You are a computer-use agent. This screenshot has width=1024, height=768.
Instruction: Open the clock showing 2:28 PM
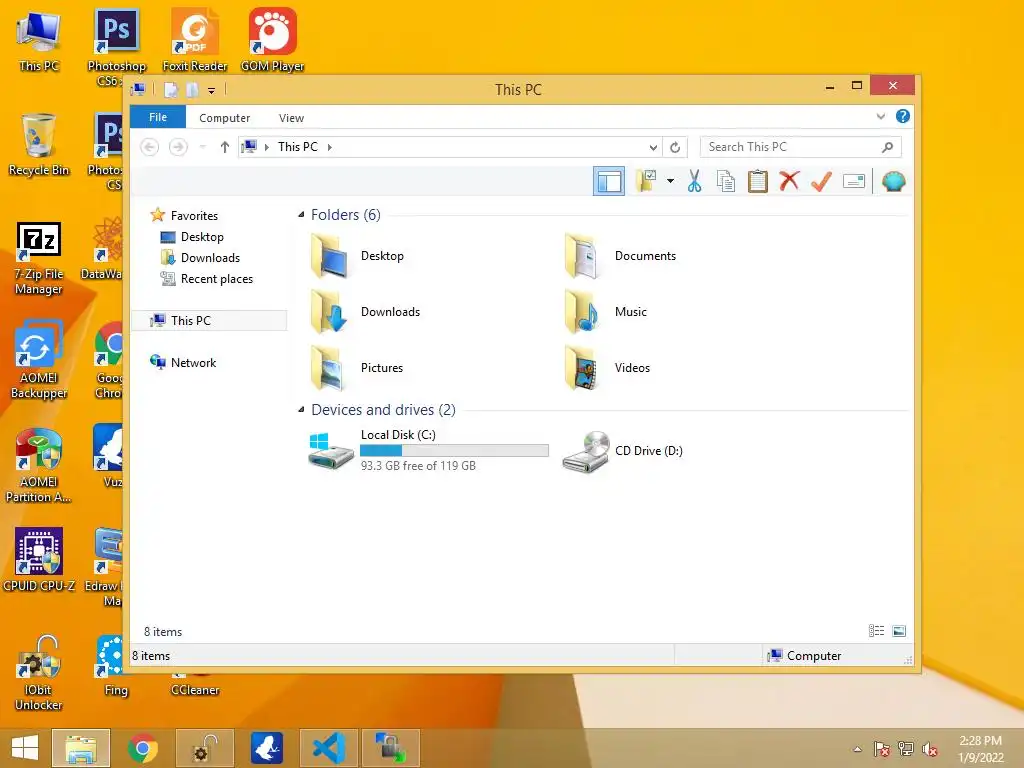click(x=980, y=749)
